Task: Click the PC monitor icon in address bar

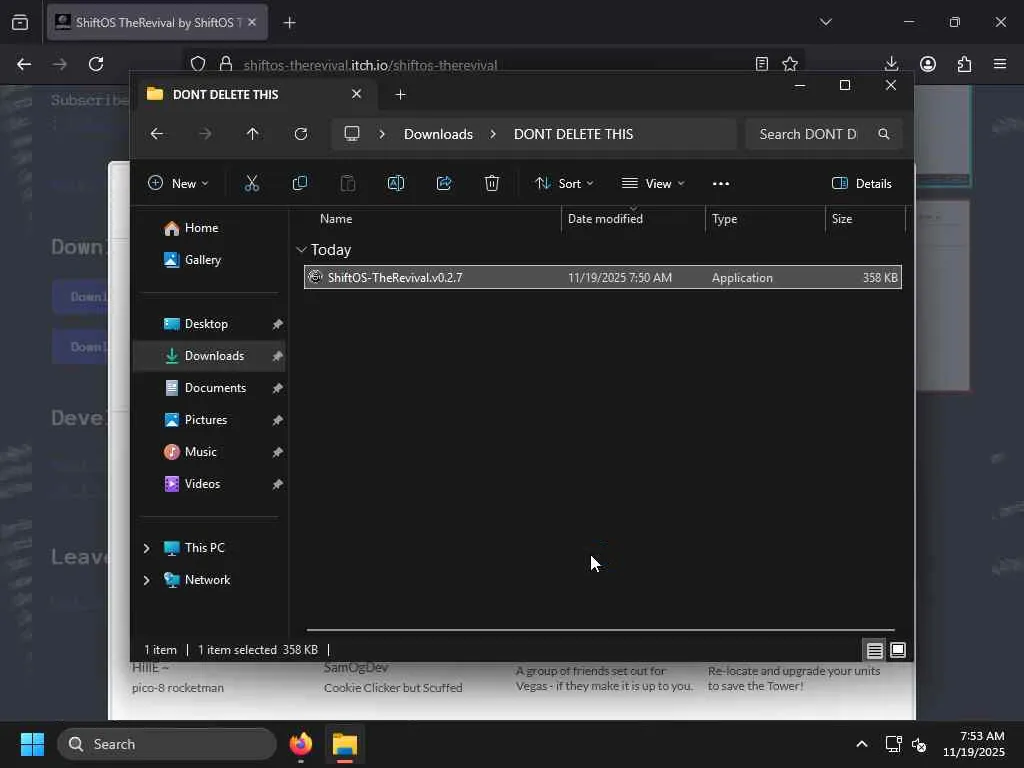Action: (x=352, y=134)
